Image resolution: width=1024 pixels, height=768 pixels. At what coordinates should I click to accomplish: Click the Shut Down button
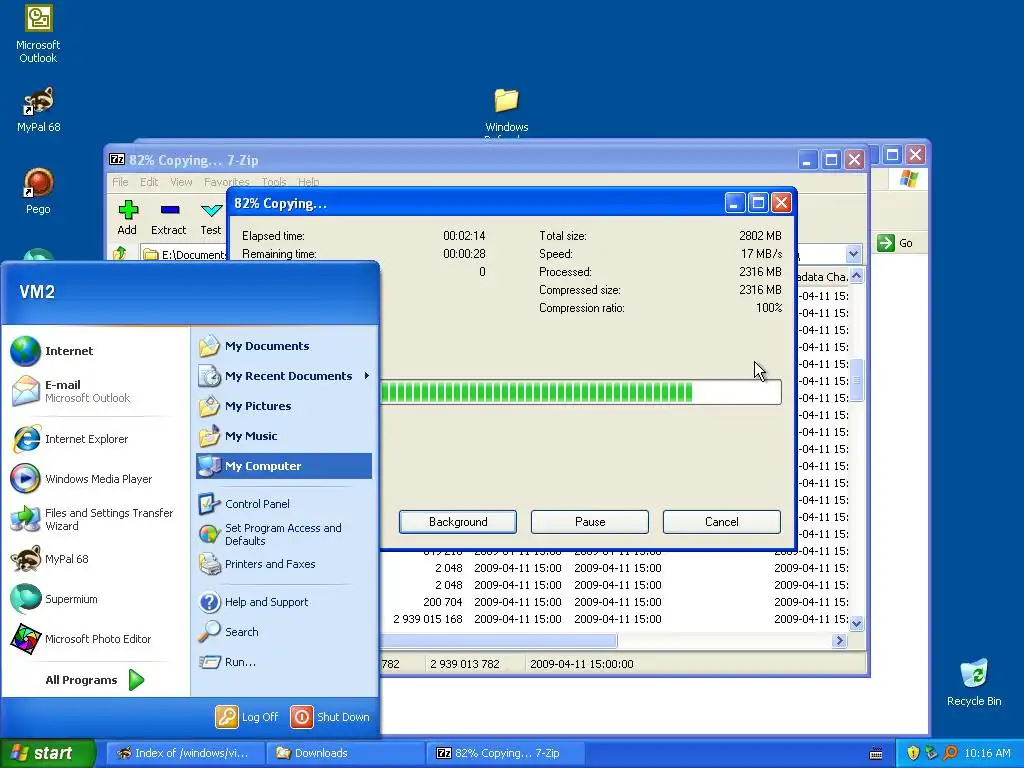(x=330, y=717)
